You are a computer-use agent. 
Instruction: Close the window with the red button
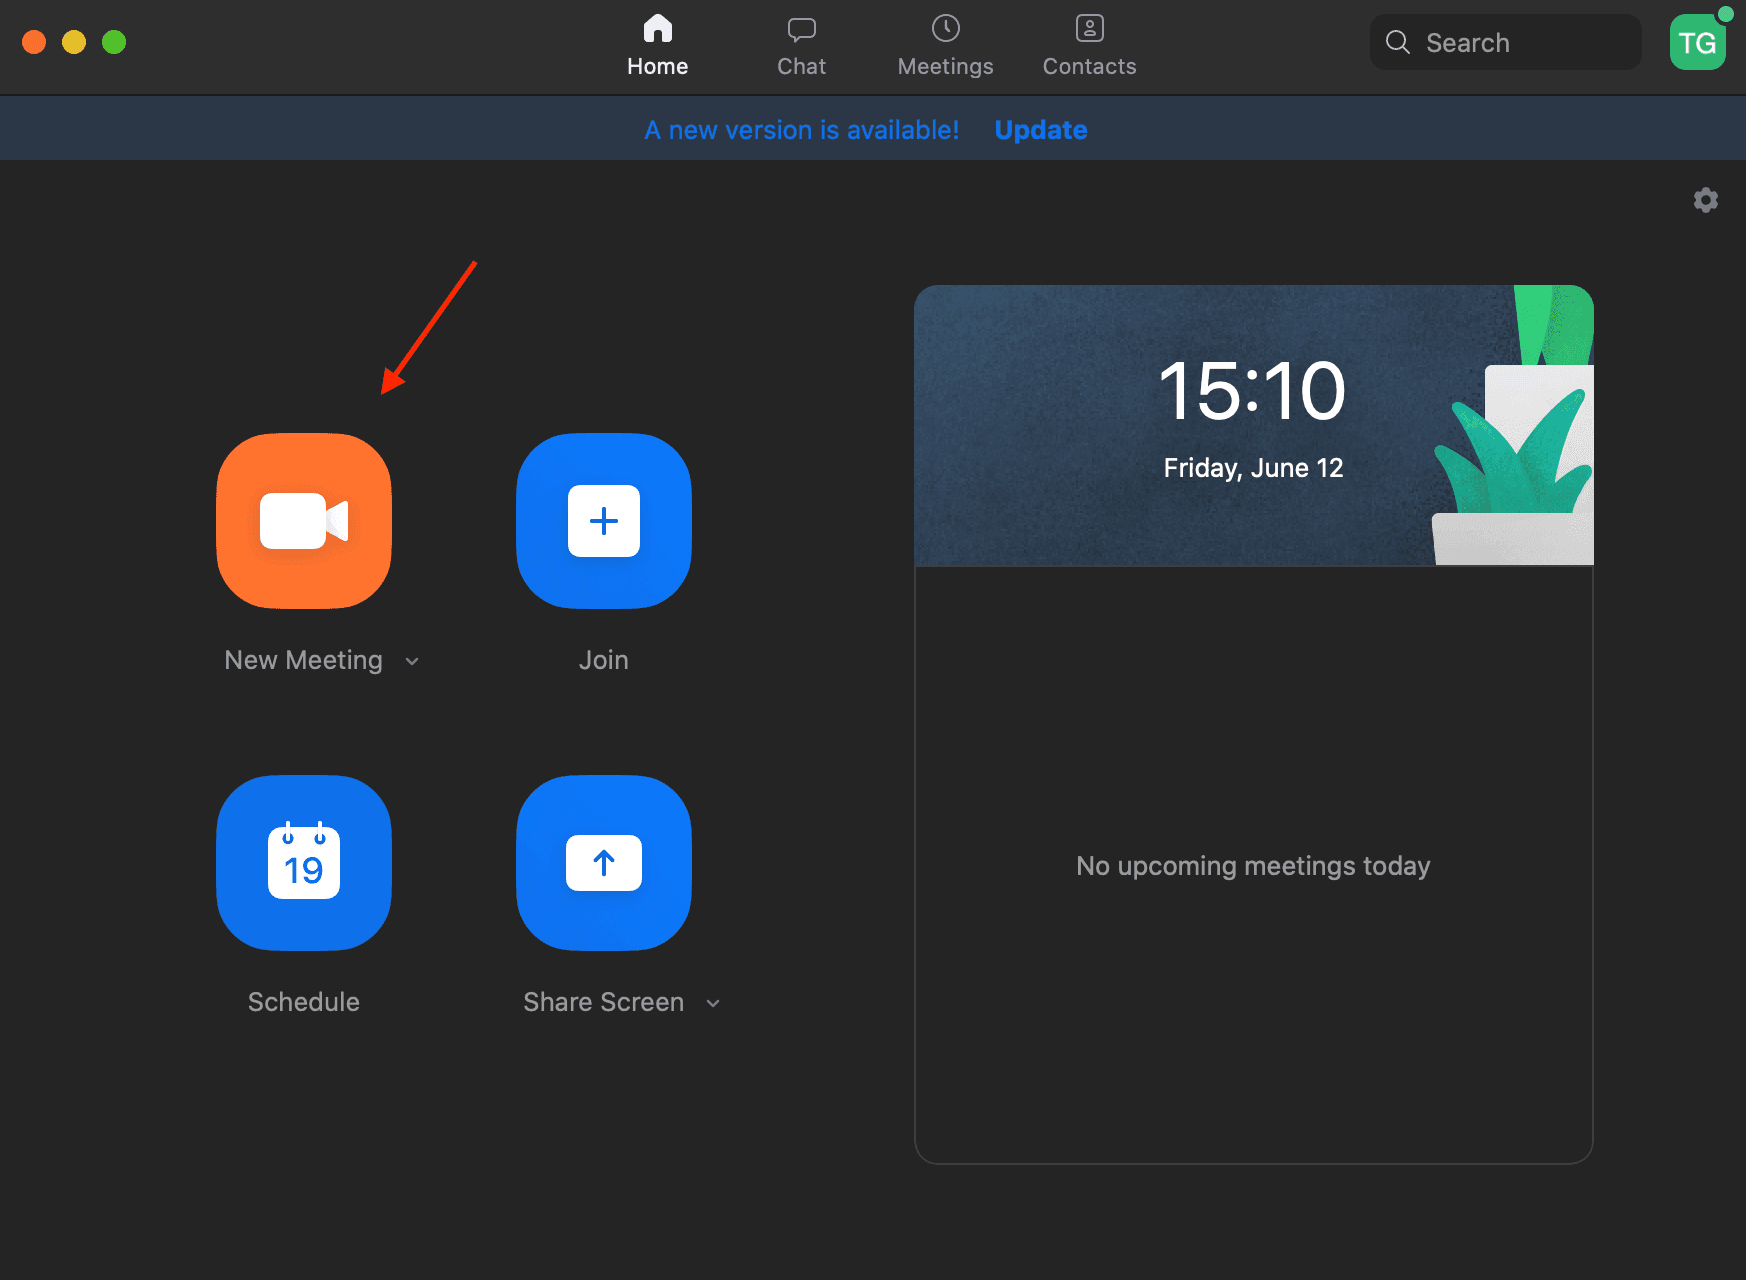(x=34, y=42)
